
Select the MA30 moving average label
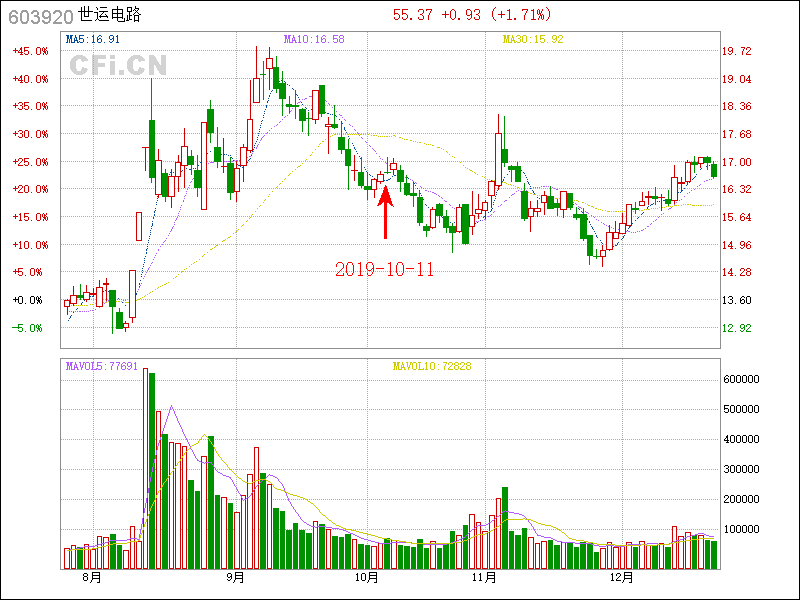click(532, 40)
